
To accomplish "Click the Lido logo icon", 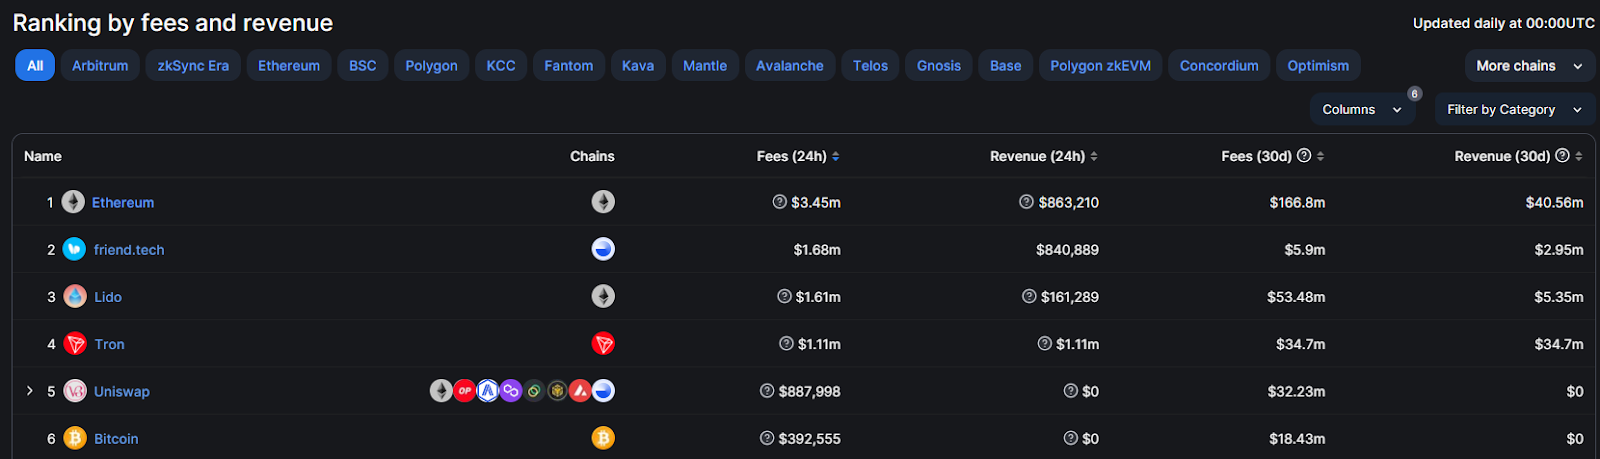I will (x=75, y=296).
